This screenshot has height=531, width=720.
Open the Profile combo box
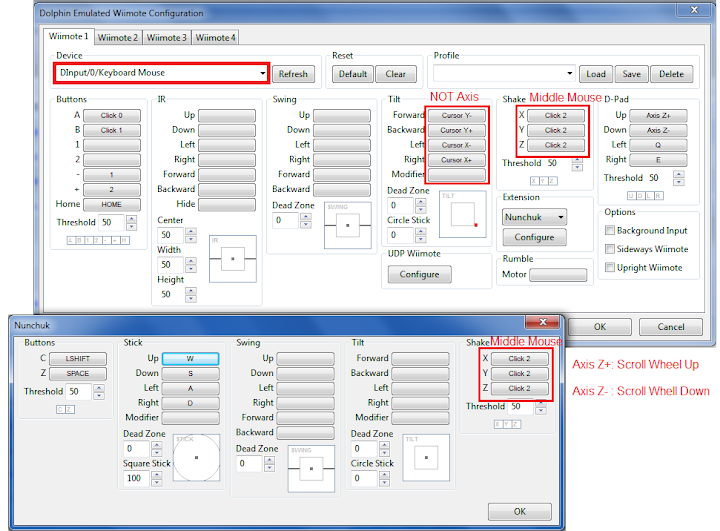tap(504, 73)
